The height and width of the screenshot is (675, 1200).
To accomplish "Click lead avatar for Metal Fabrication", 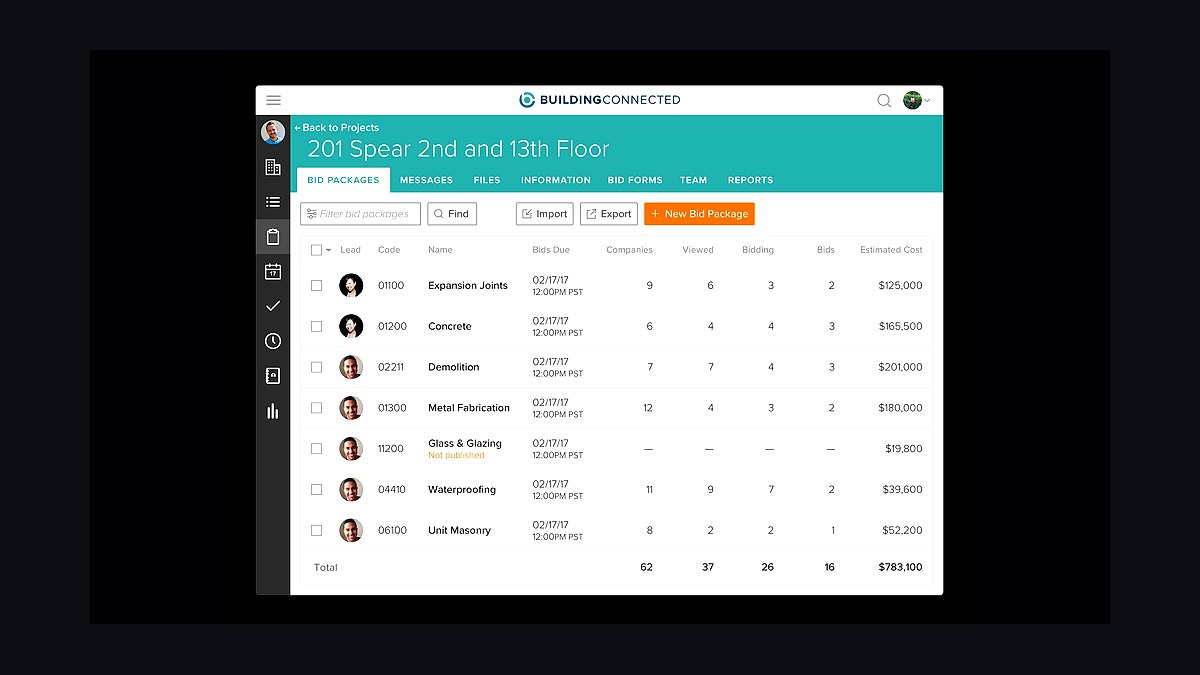I will (x=351, y=408).
